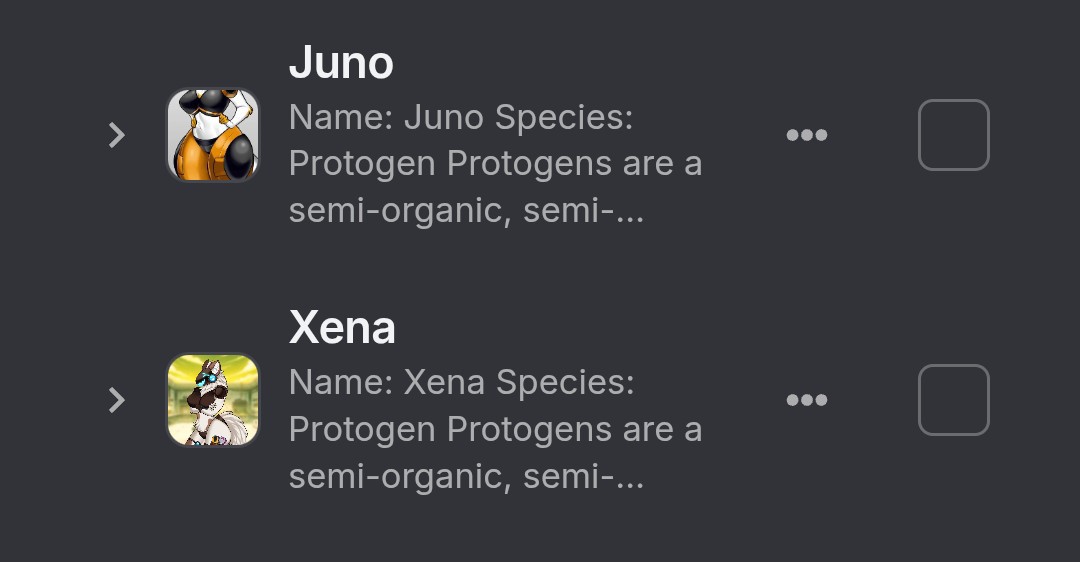Screen dimensions: 1080x562
Task: Open the three-dot menu for Xena
Action: 807,400
